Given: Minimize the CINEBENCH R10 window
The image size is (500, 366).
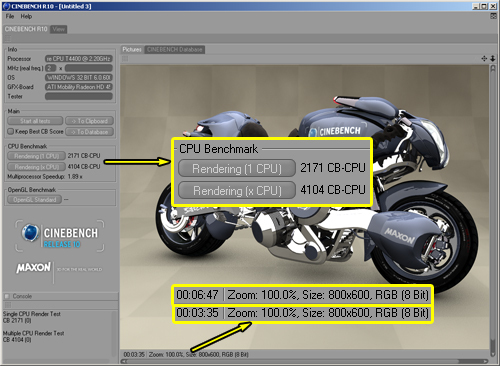Looking at the screenshot, I should pyautogui.click(x=476, y=6).
